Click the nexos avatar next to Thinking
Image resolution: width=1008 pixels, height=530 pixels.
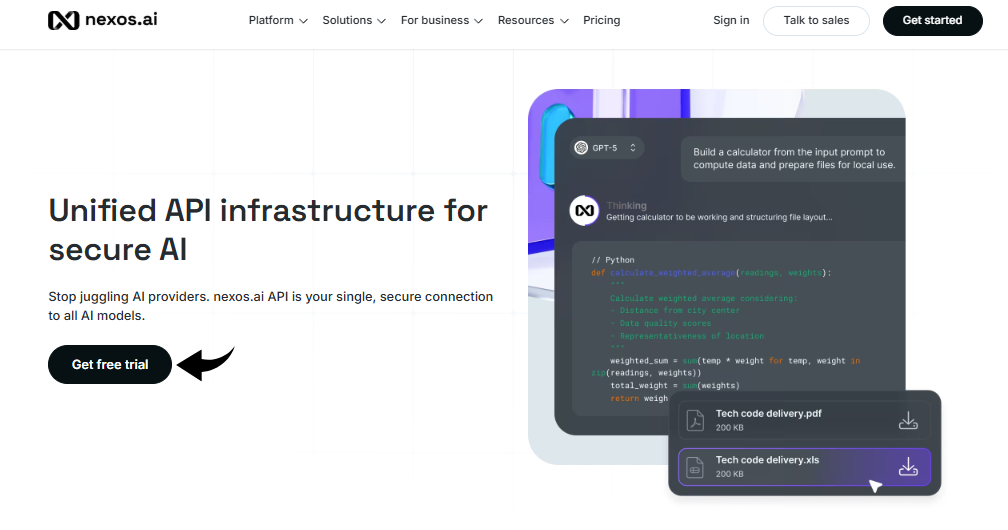click(584, 211)
